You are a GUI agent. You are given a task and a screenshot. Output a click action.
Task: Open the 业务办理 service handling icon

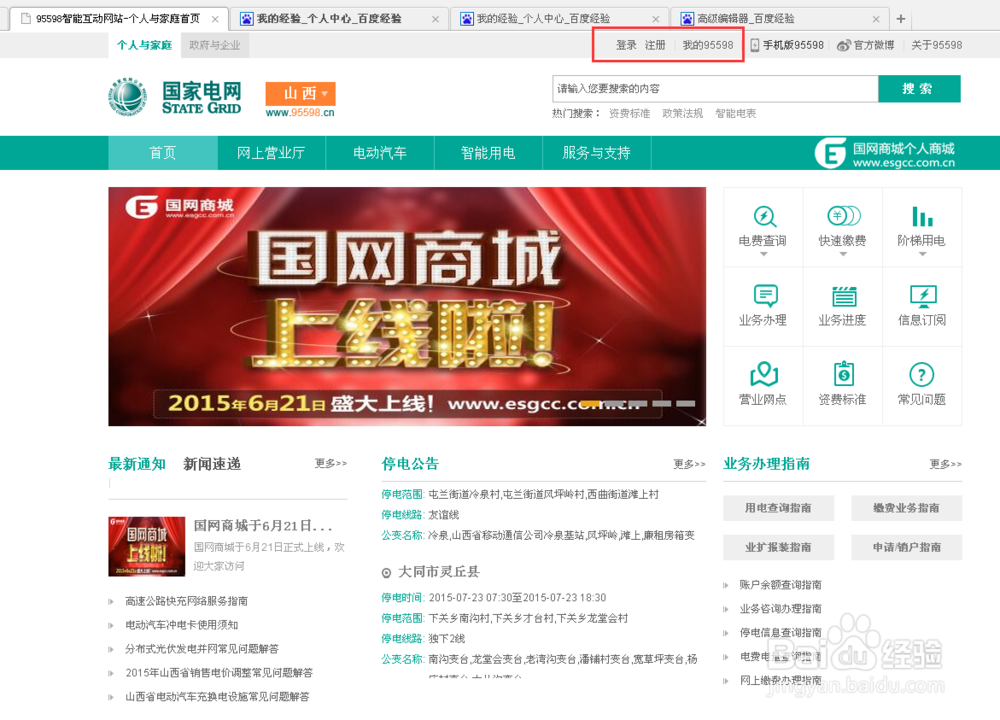765,297
